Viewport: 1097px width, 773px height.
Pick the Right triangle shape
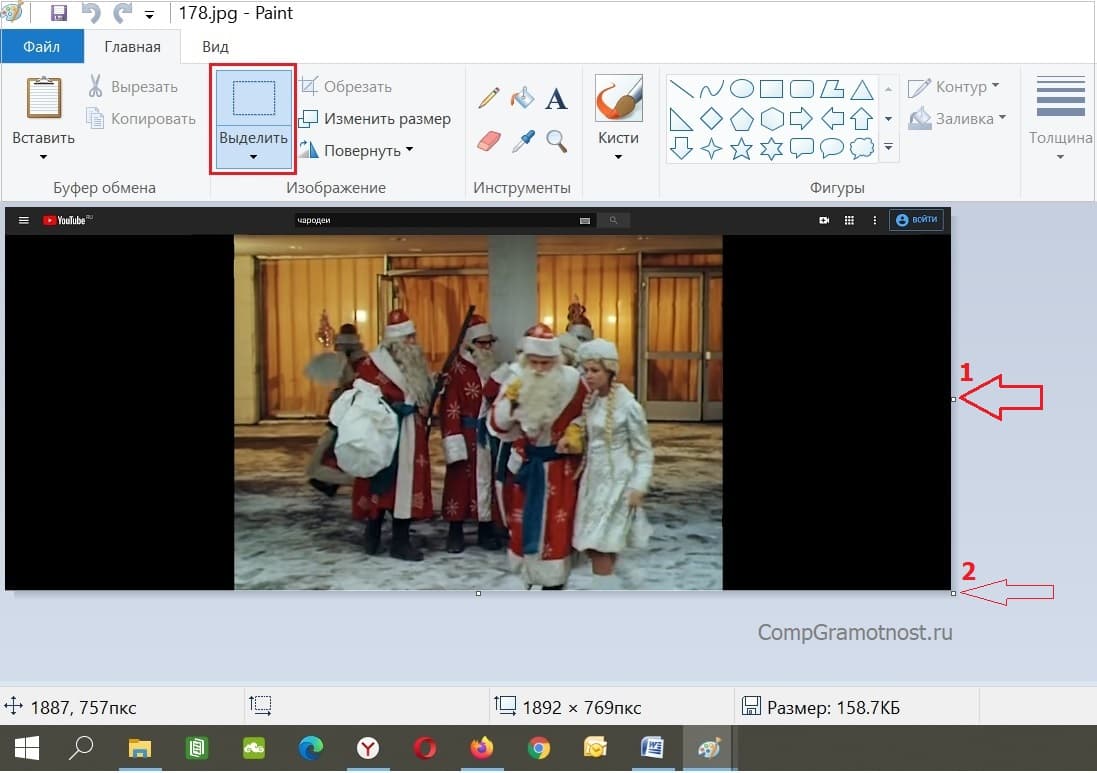(x=681, y=119)
